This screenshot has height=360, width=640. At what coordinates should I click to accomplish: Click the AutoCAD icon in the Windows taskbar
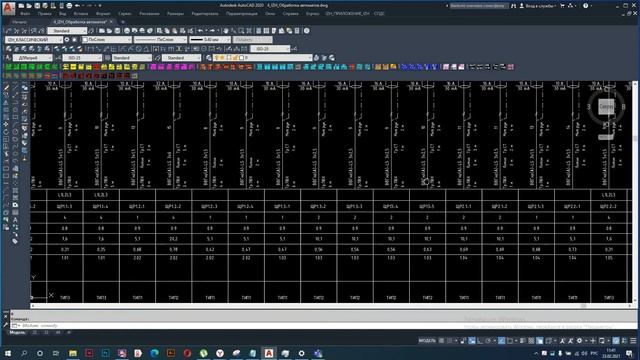(269, 353)
